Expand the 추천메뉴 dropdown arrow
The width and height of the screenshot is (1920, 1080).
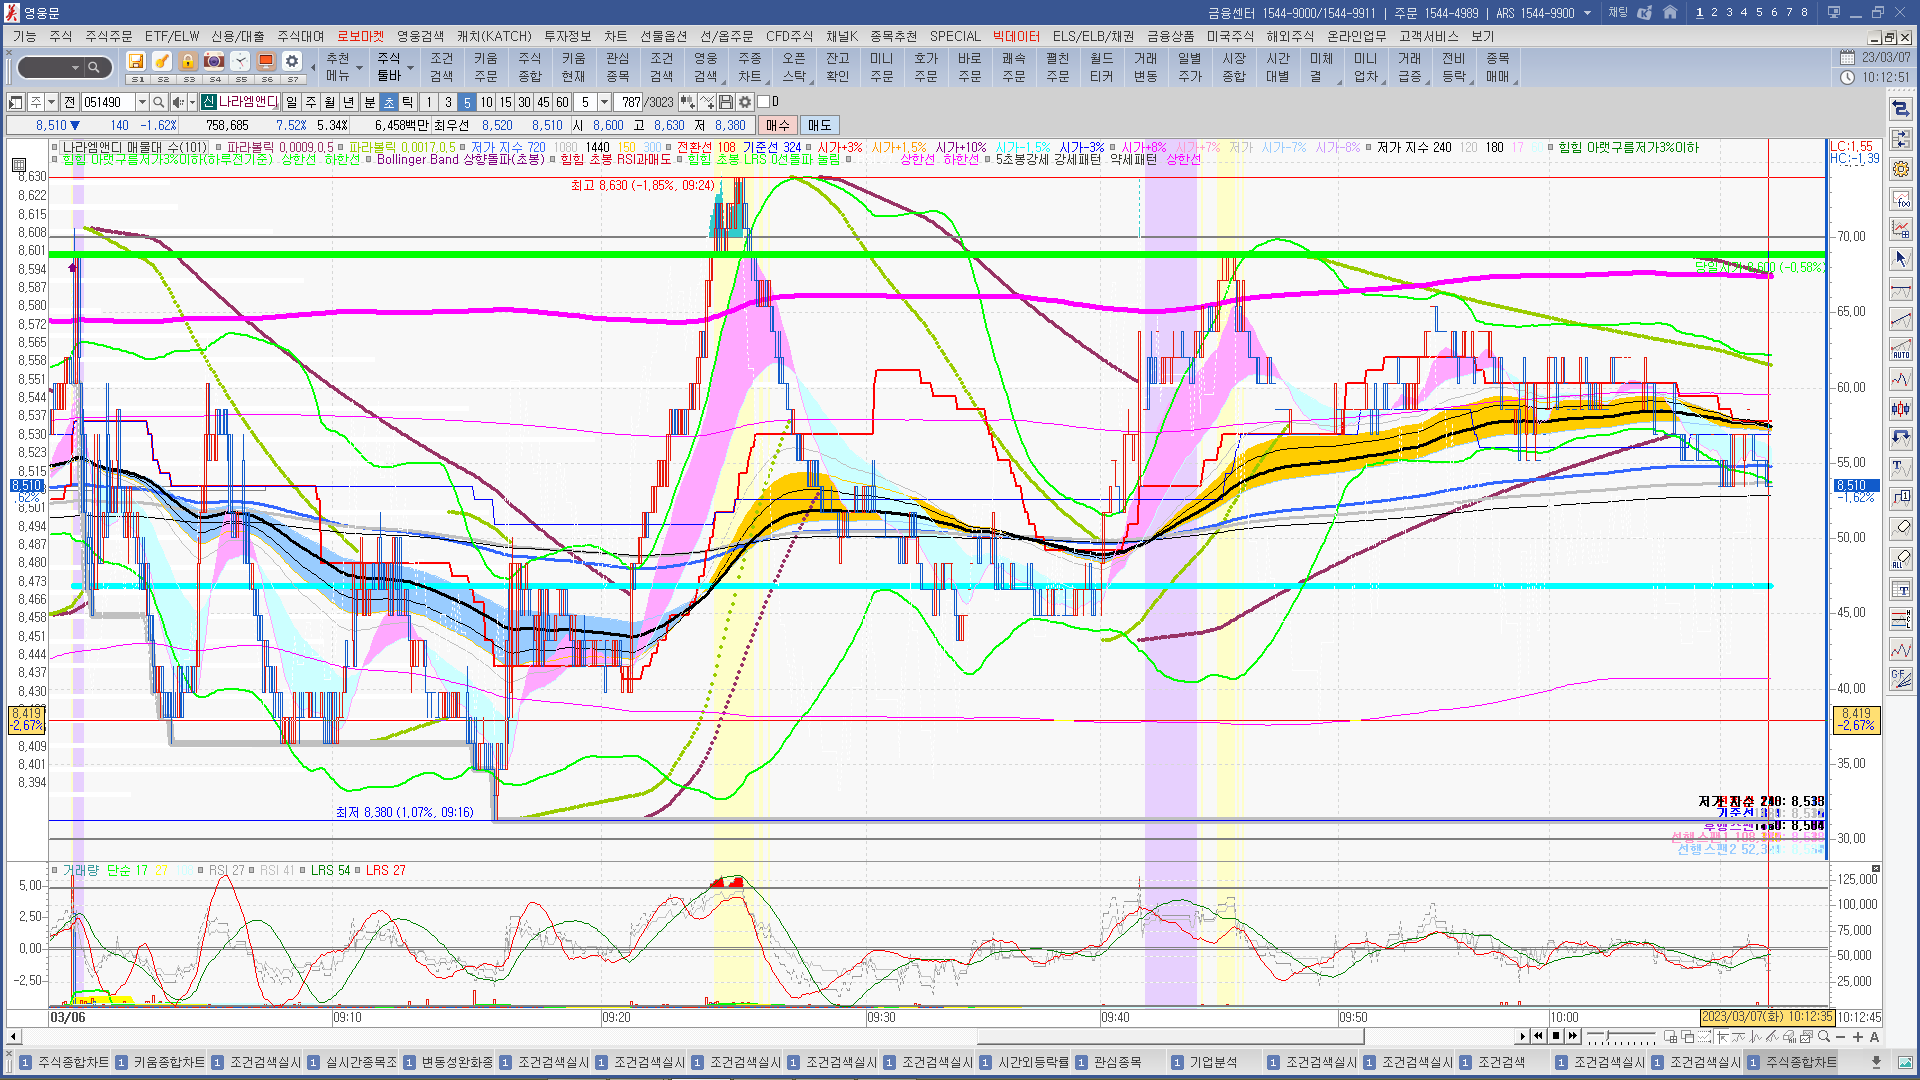coord(359,68)
